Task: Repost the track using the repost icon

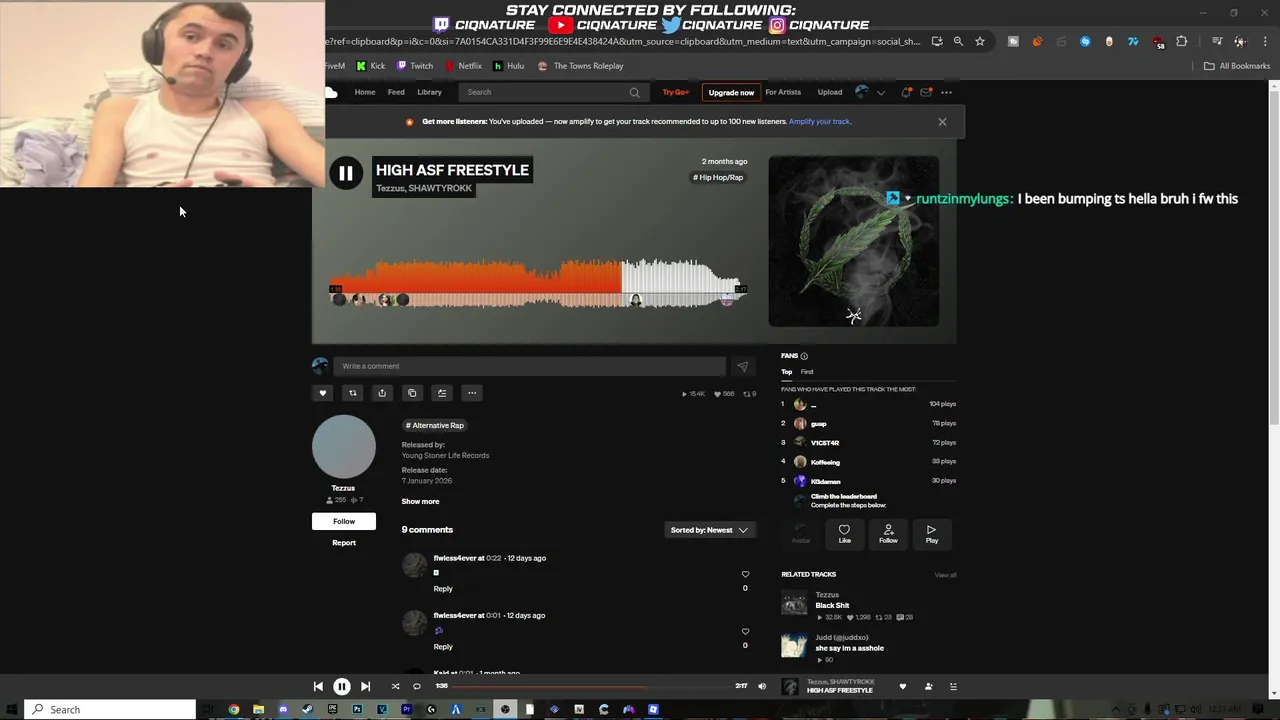Action: tap(352, 393)
